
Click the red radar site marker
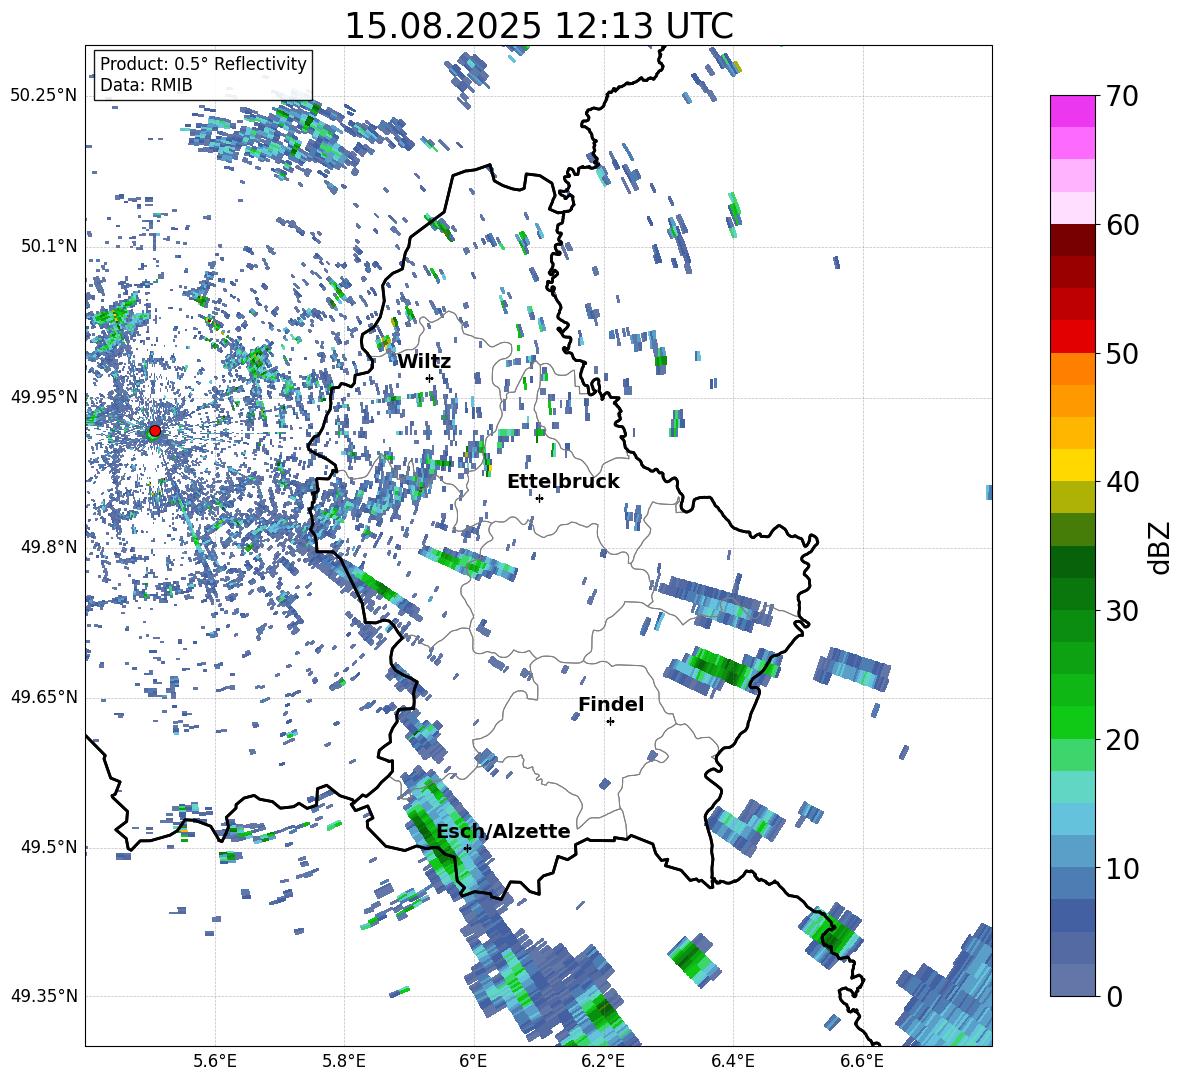(155, 431)
